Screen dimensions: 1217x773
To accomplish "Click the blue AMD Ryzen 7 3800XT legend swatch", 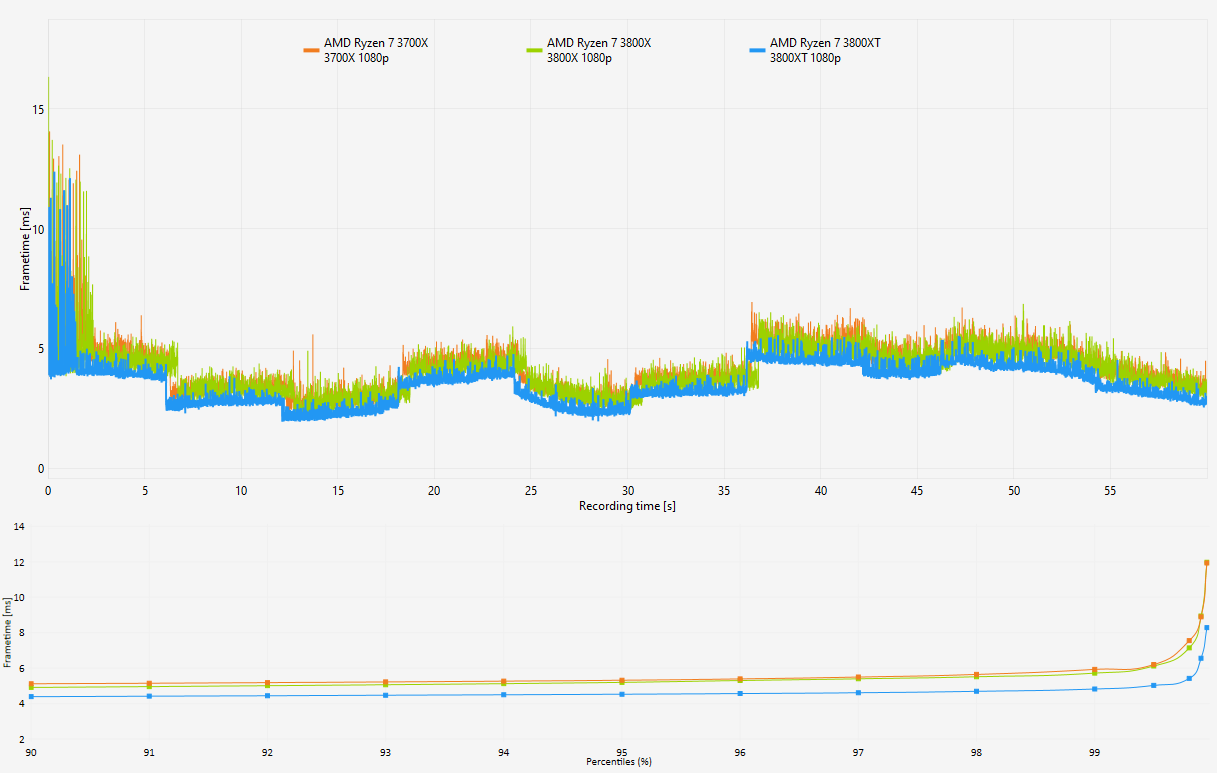I will point(757,49).
